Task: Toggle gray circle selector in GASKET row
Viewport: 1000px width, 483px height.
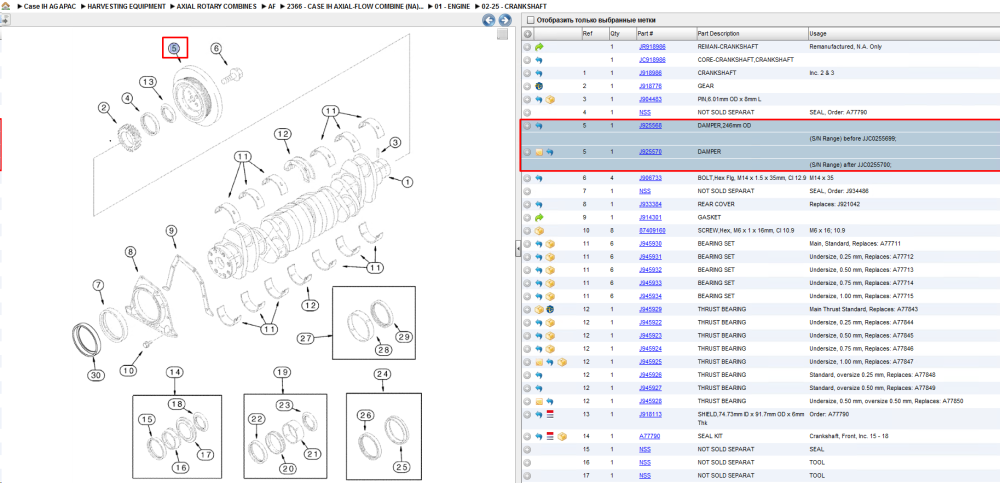Action: click(x=527, y=218)
